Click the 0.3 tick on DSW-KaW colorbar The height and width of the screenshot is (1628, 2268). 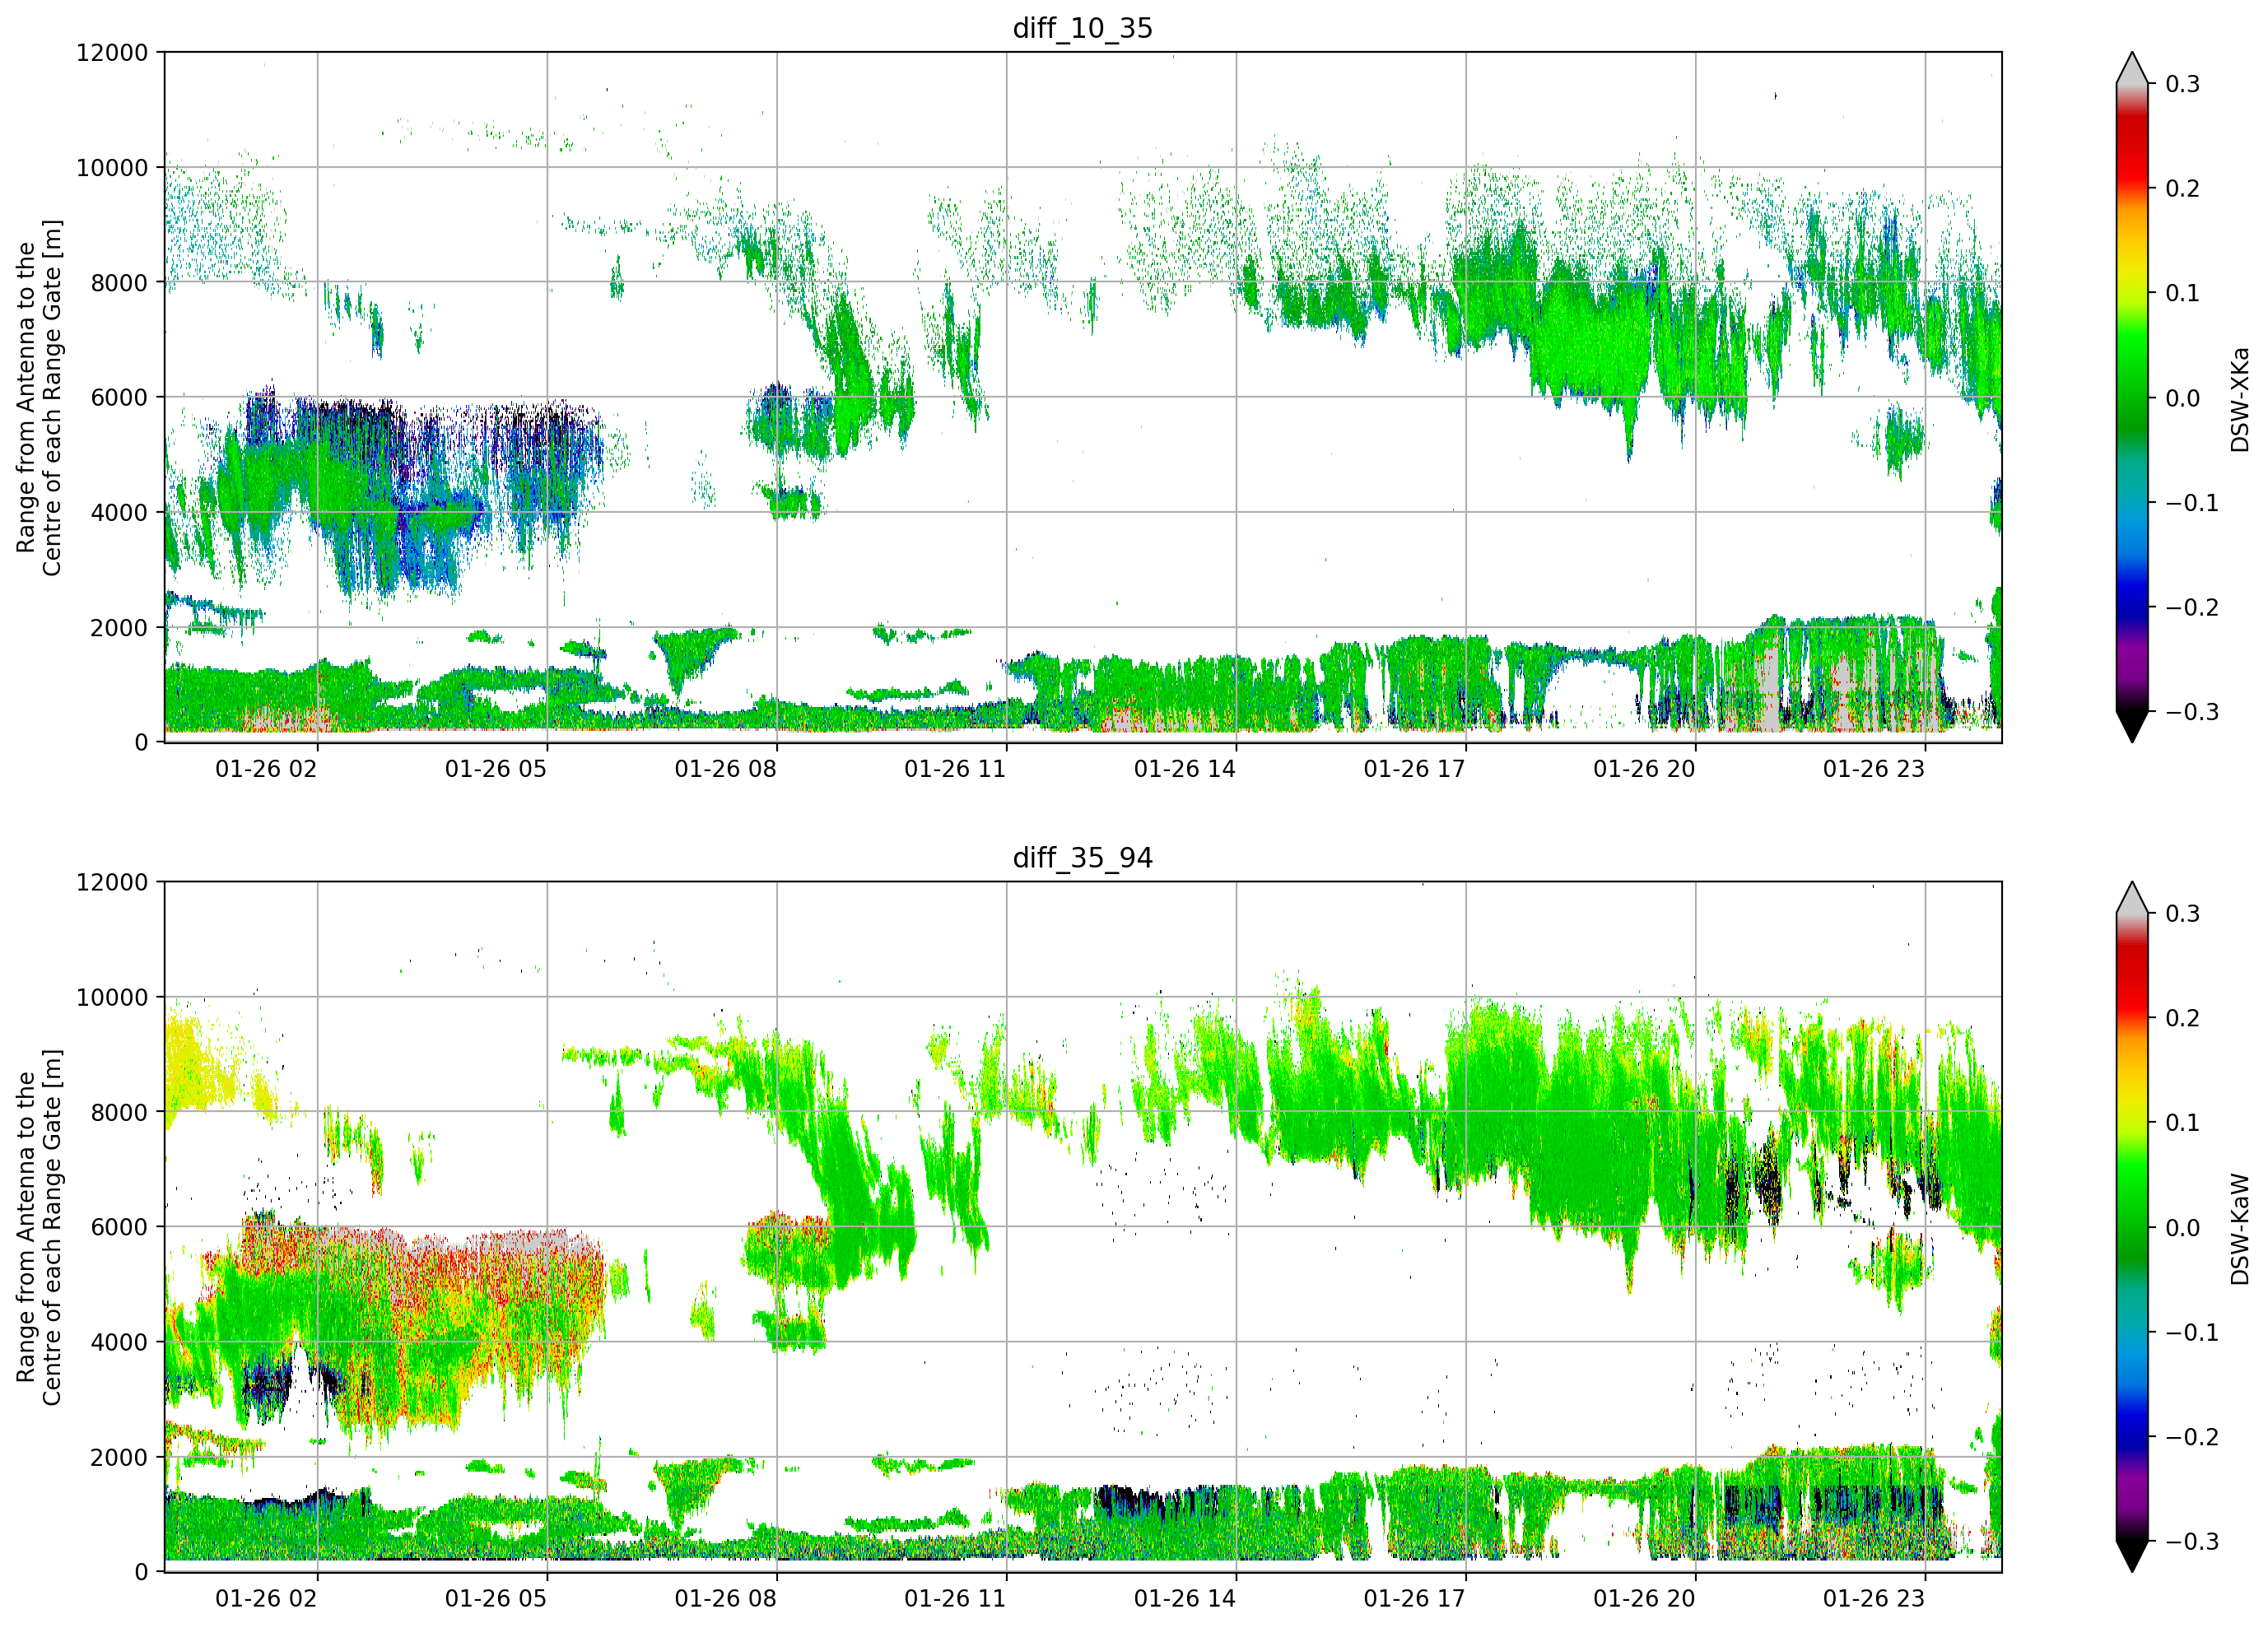2183,914
